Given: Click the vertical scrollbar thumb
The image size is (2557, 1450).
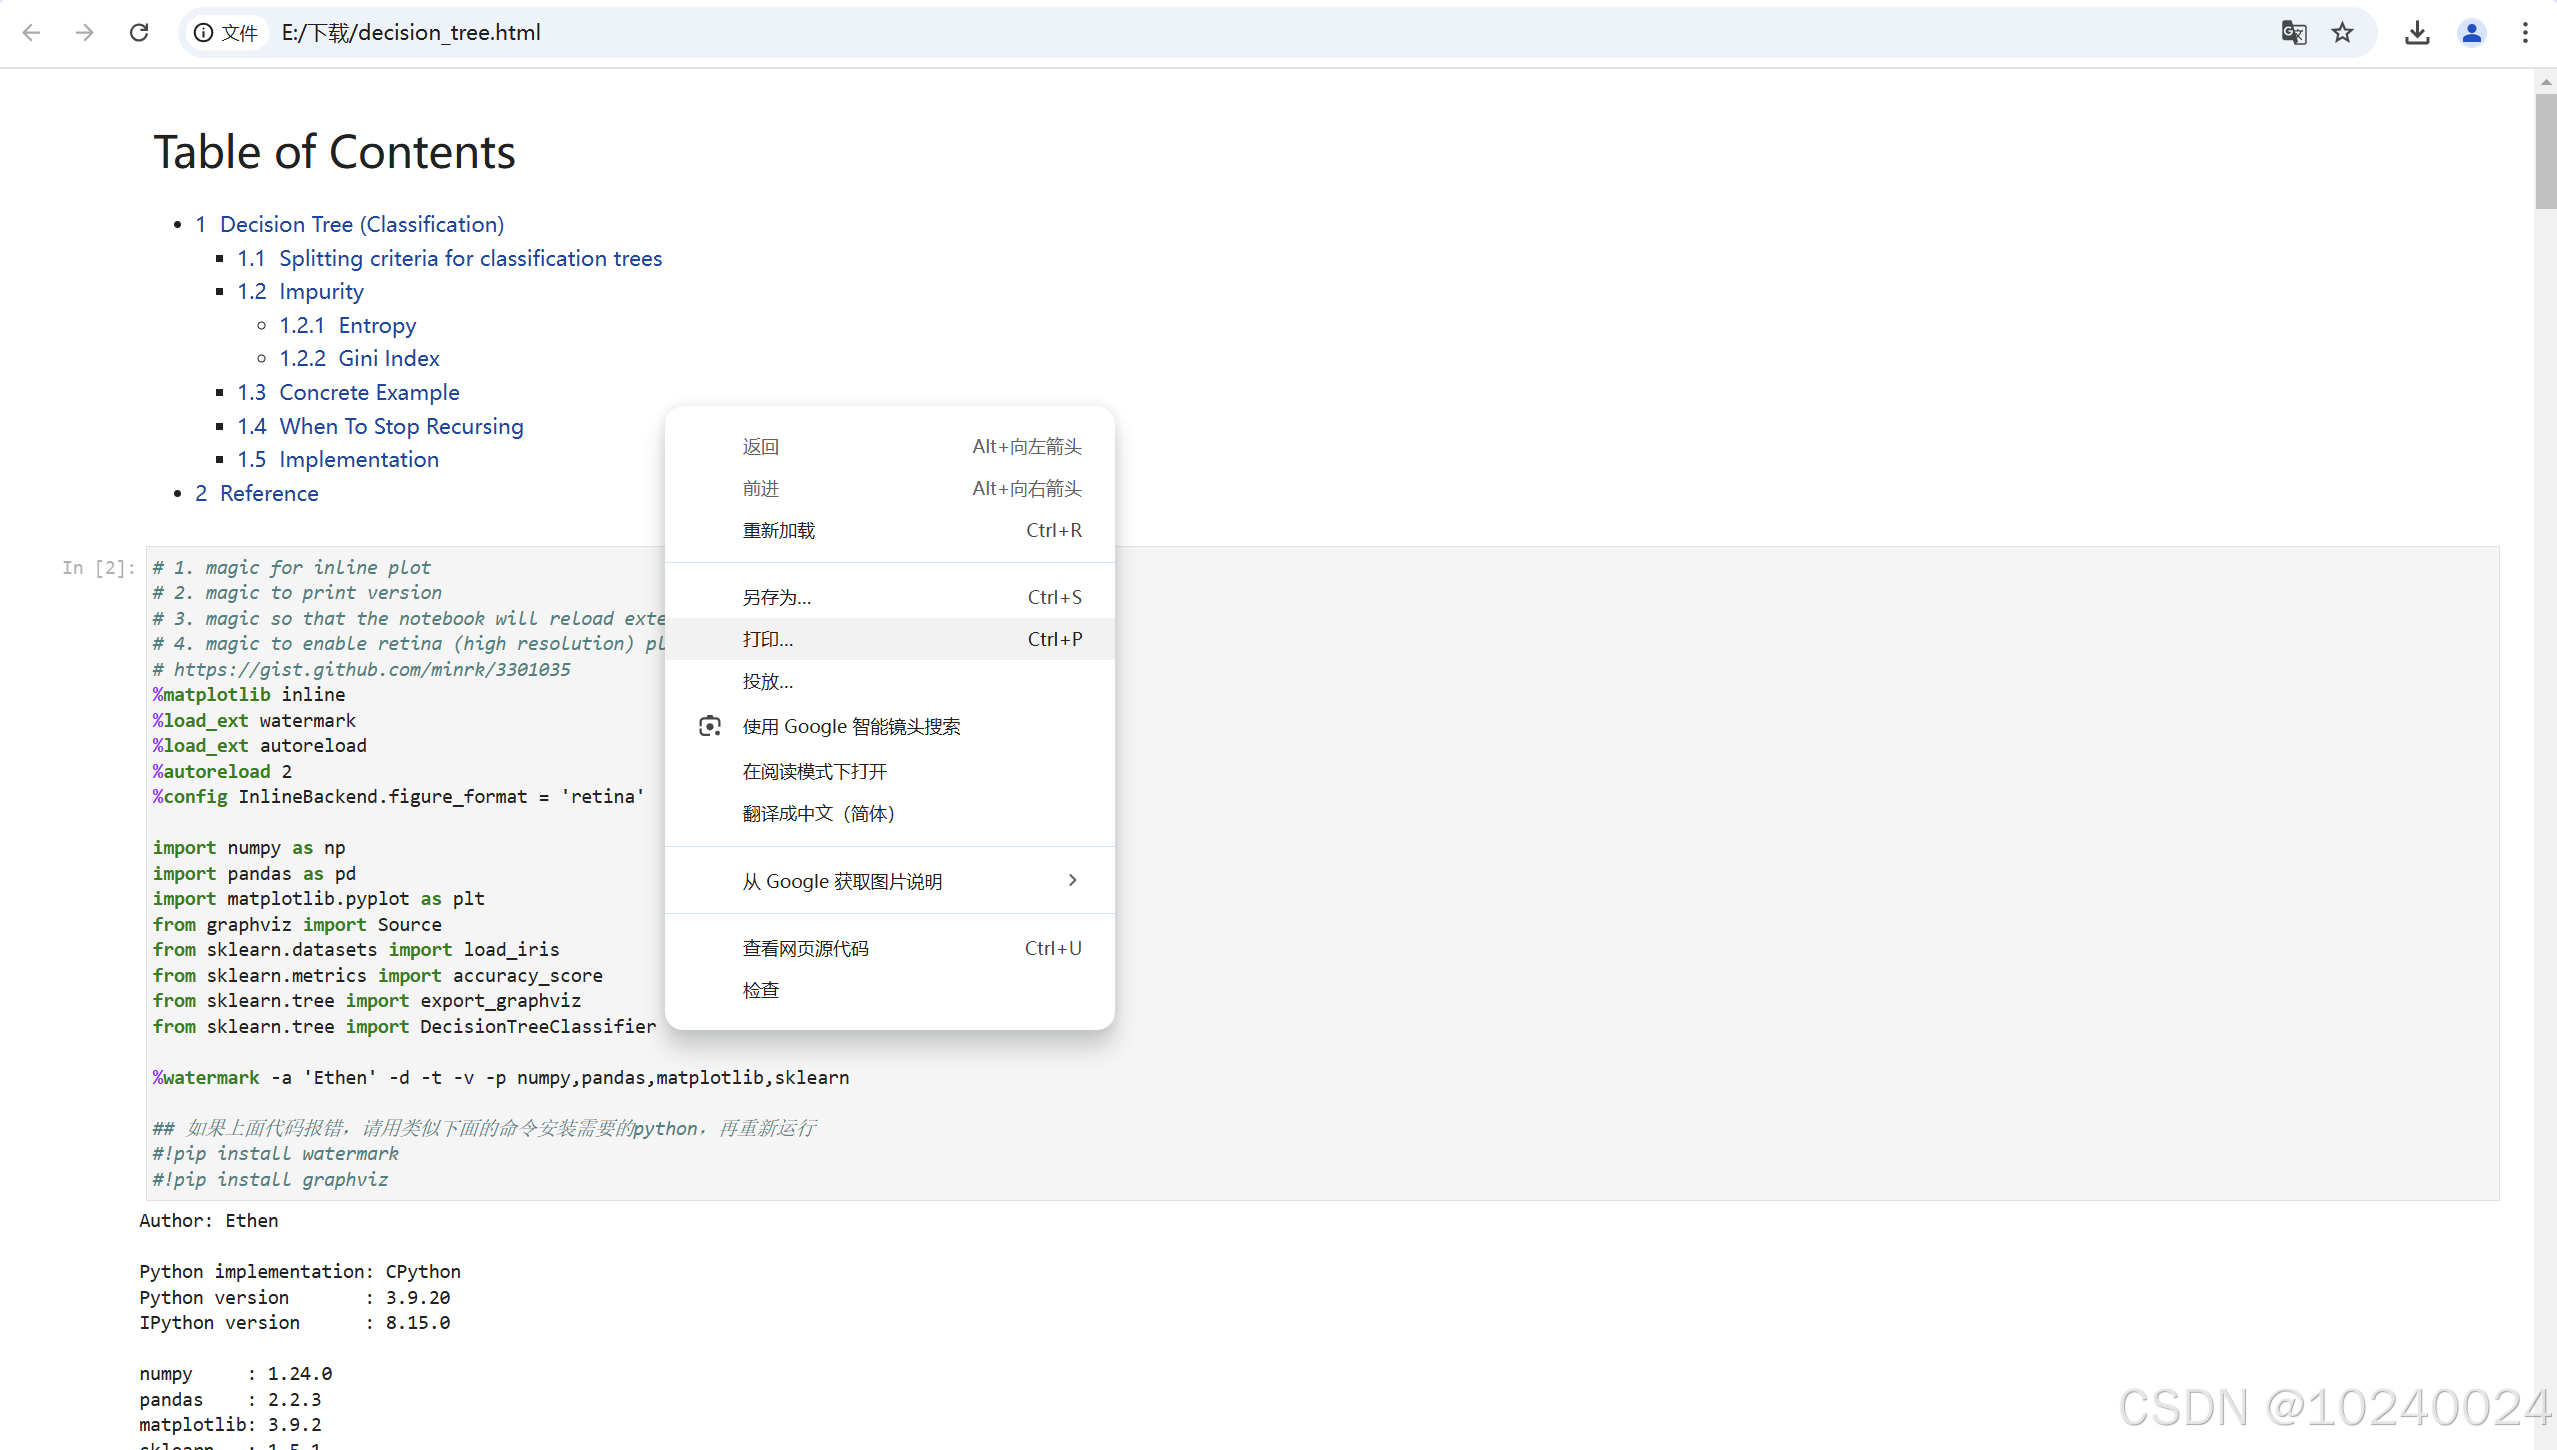Looking at the screenshot, I should 2544,150.
